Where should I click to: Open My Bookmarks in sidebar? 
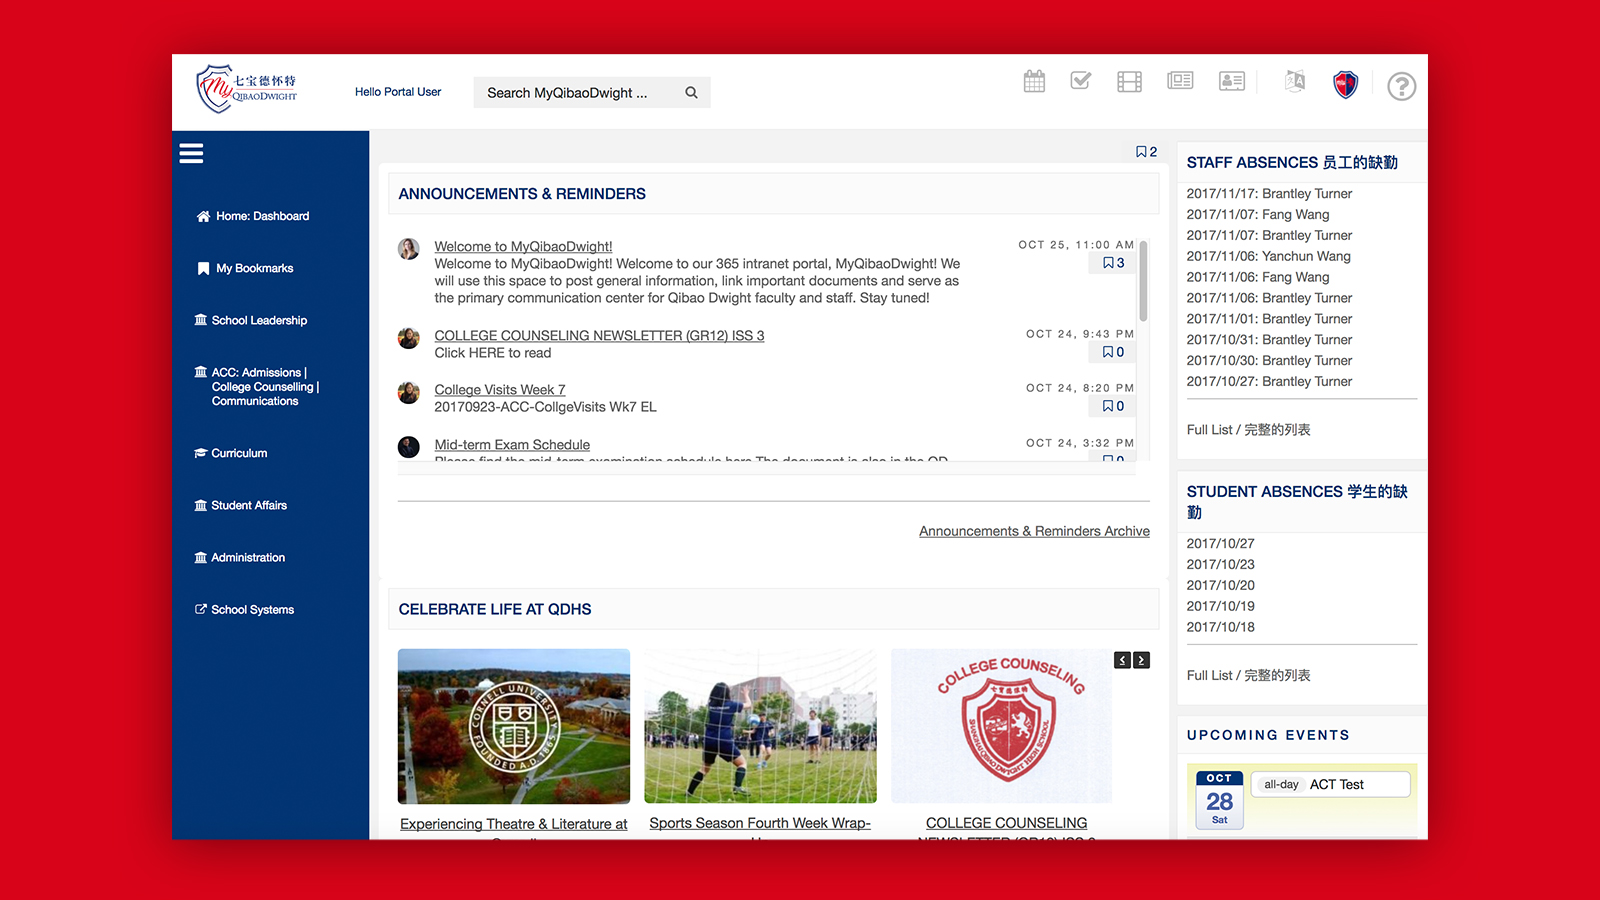(245, 268)
